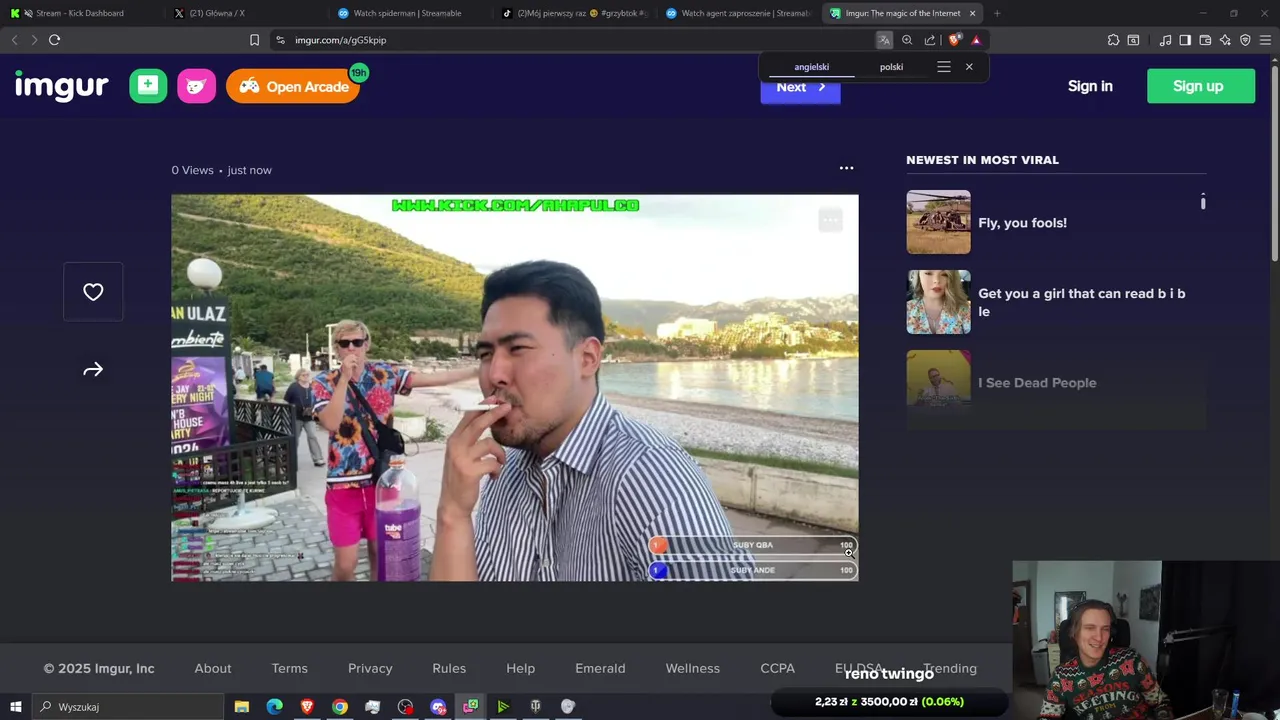Click the zoom magnifier icon in address bar
The height and width of the screenshot is (720, 1280).
pos(907,40)
